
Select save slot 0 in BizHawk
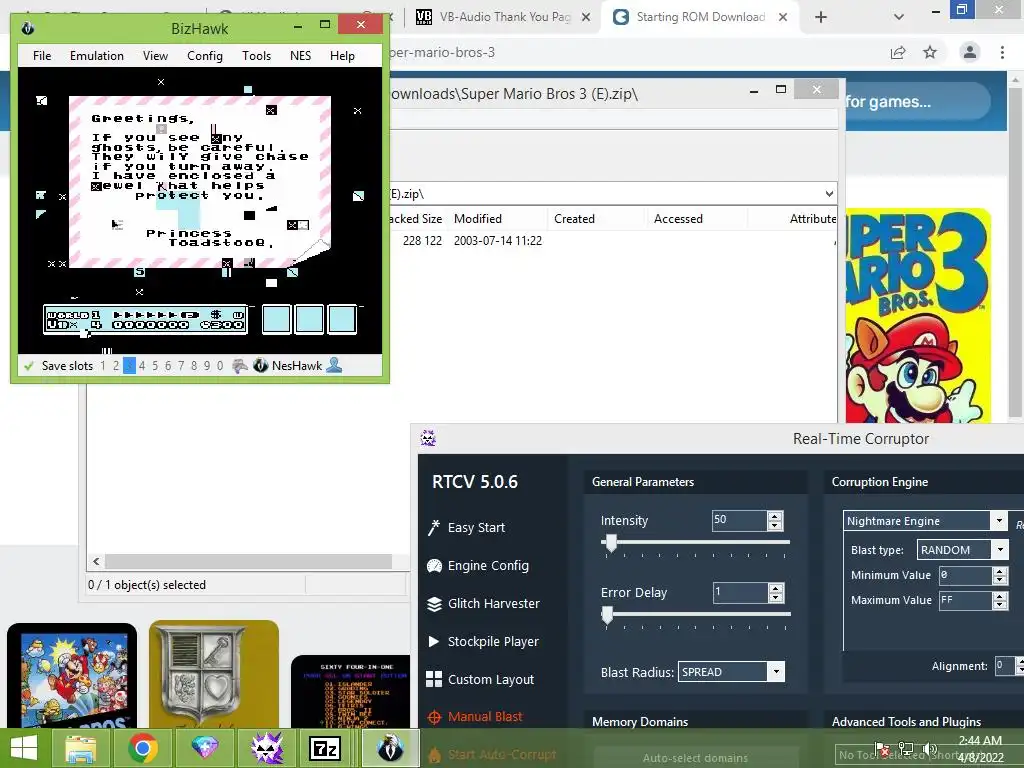(219, 366)
